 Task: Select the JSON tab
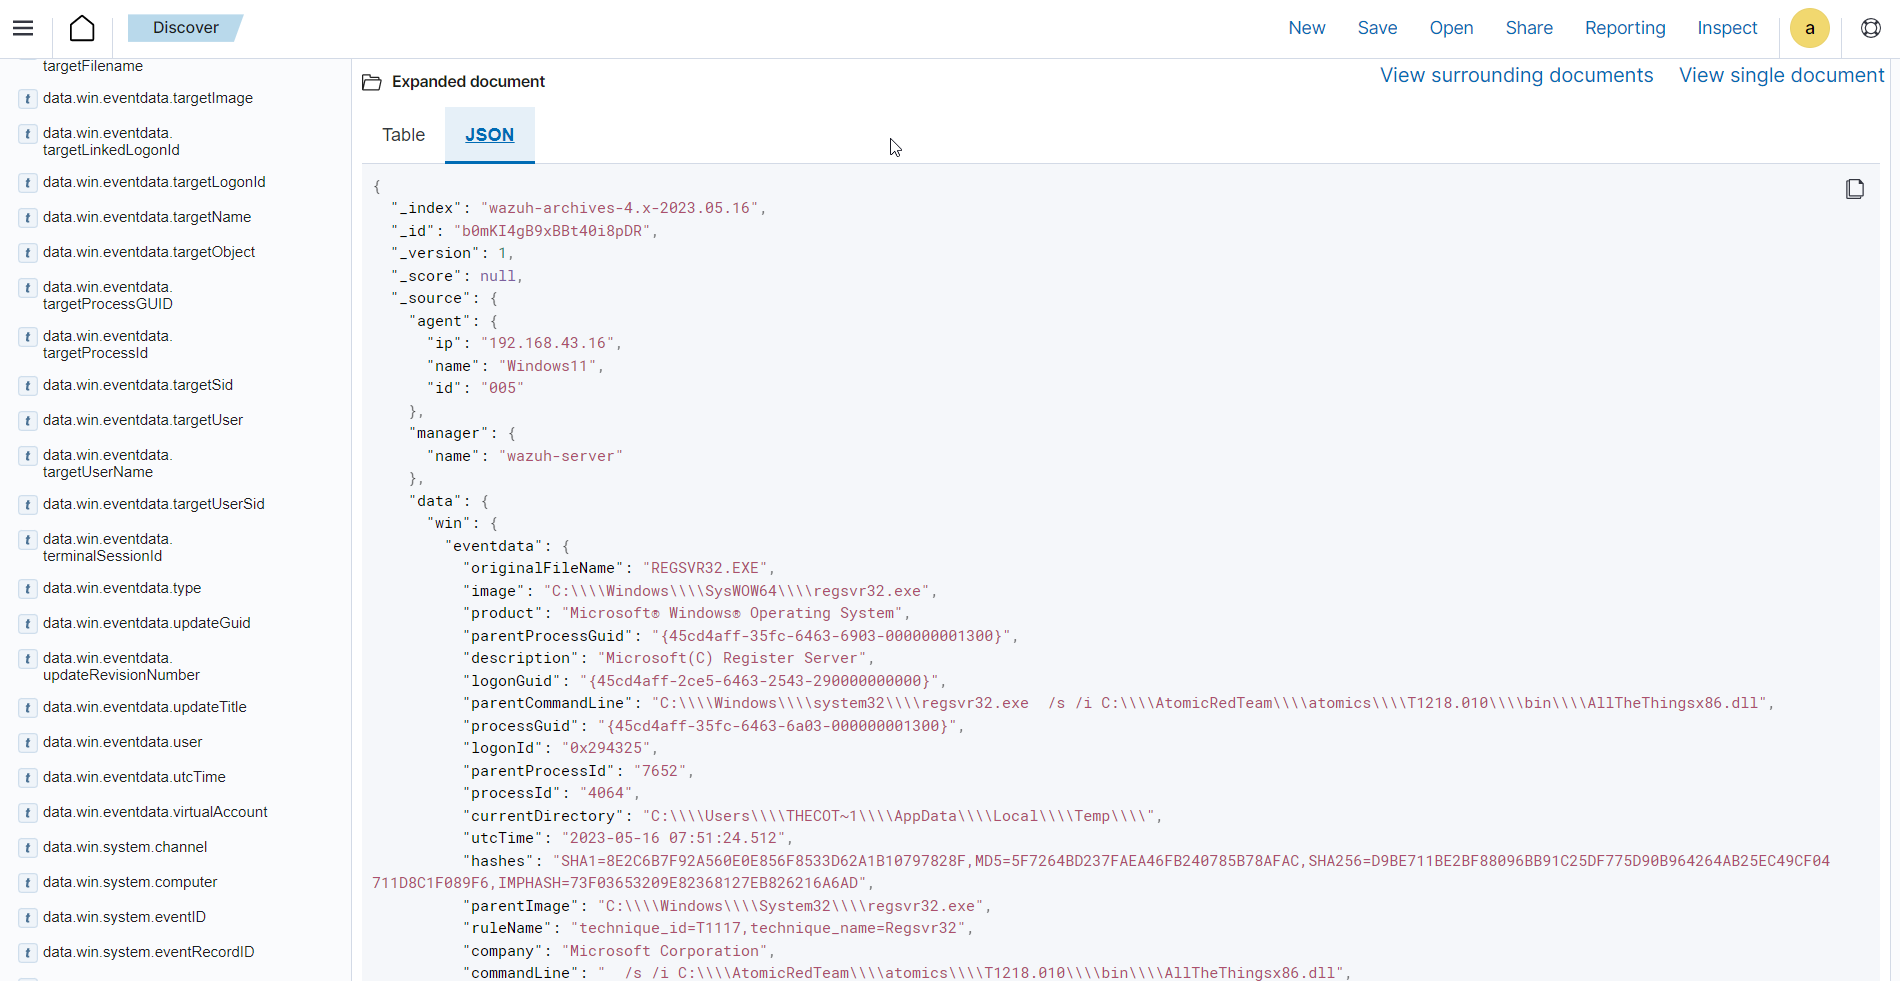click(489, 134)
